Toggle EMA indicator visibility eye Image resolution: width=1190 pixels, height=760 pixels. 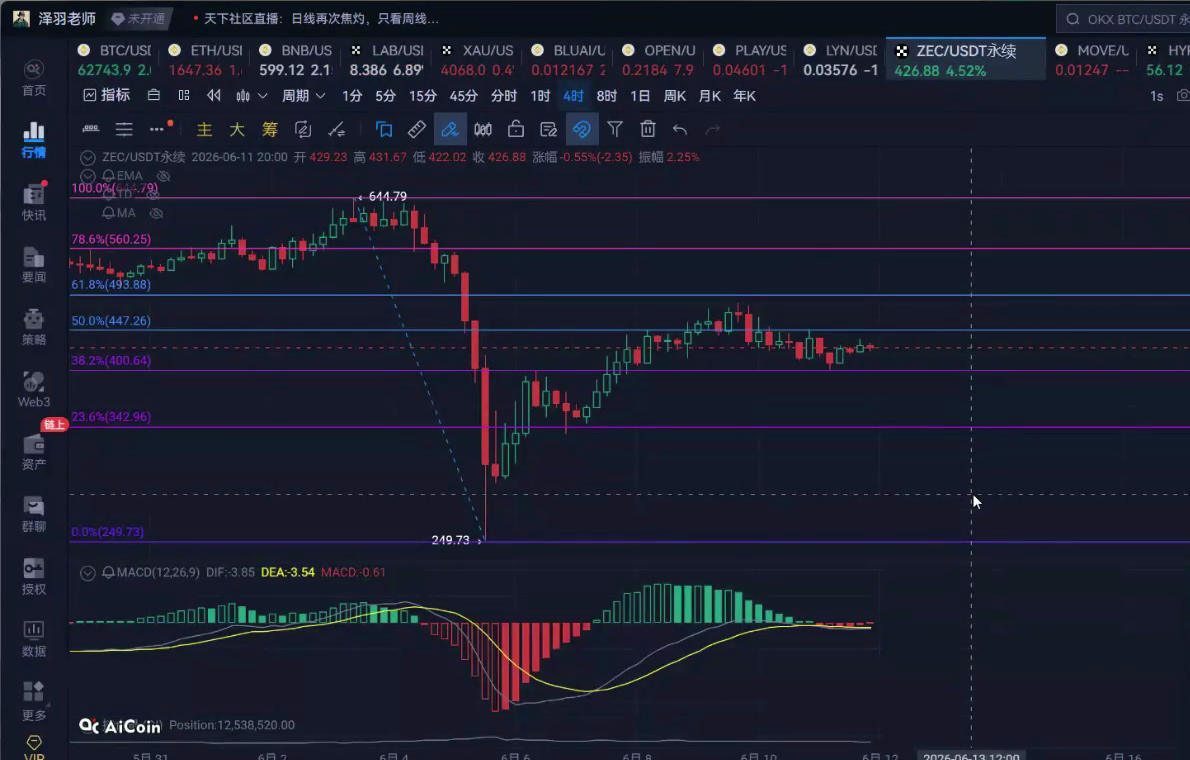pos(163,176)
